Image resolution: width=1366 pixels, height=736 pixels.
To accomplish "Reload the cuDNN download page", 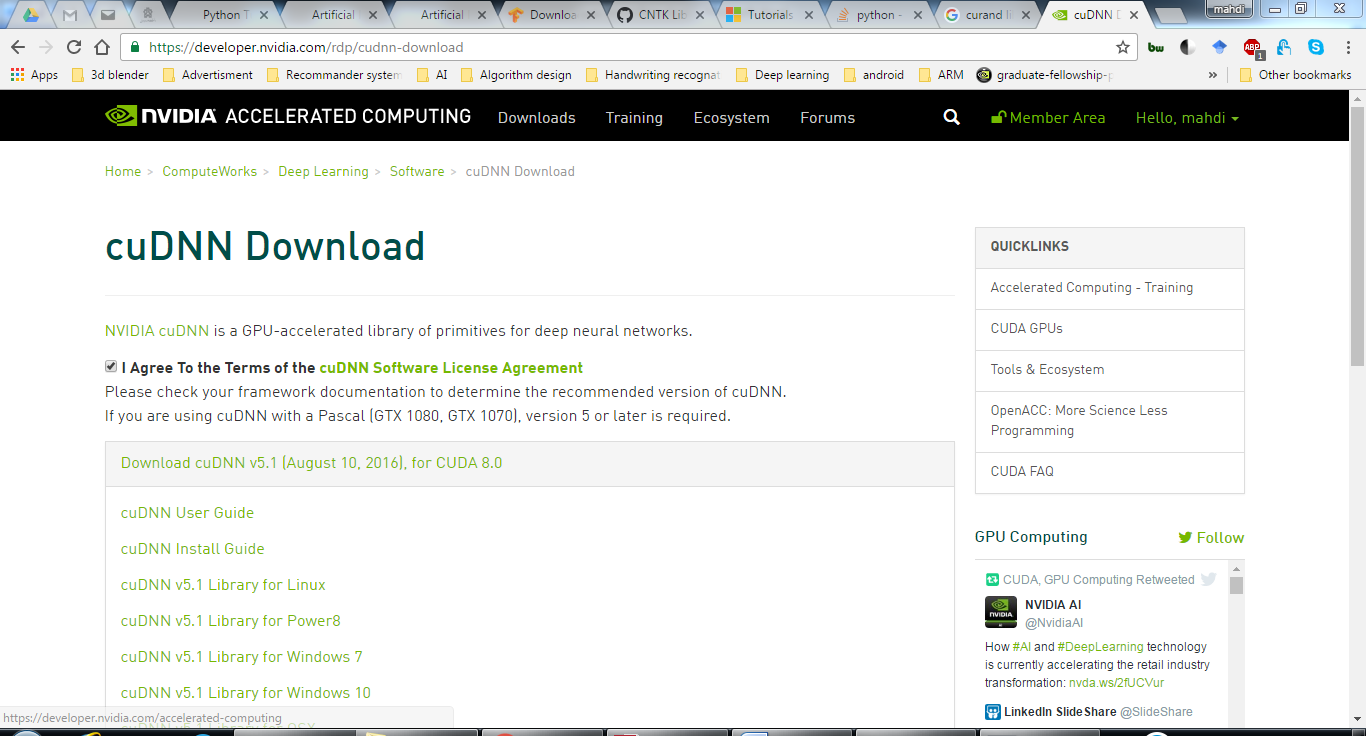I will 74,47.
